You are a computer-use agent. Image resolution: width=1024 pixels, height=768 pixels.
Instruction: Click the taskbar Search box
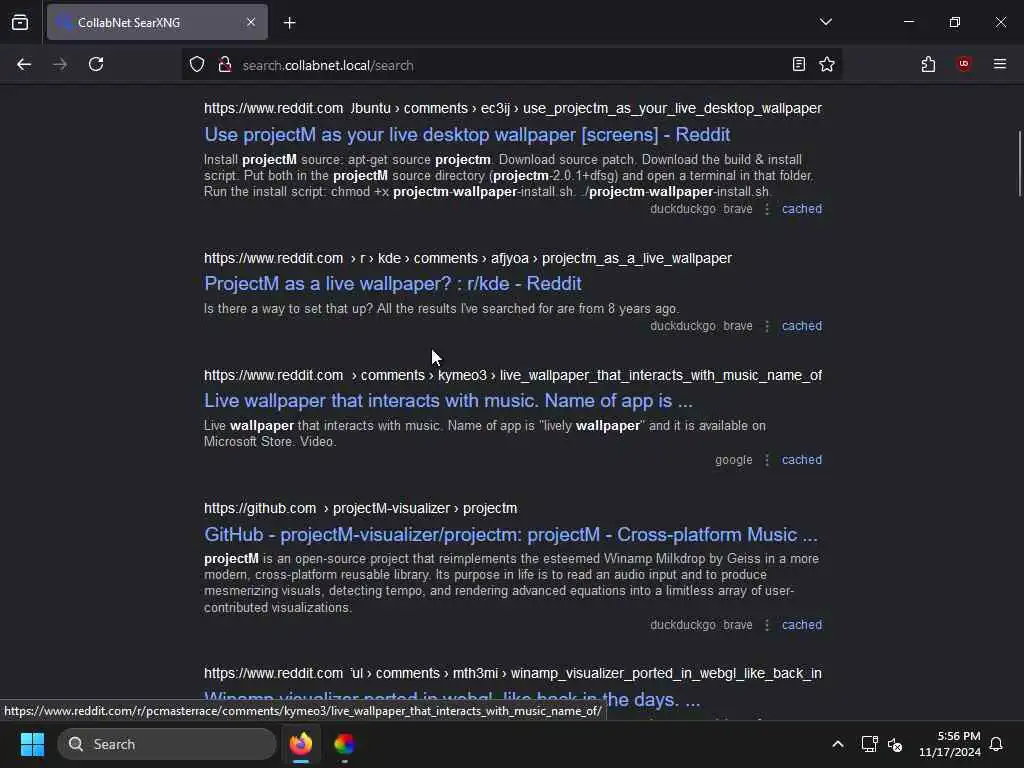167,744
